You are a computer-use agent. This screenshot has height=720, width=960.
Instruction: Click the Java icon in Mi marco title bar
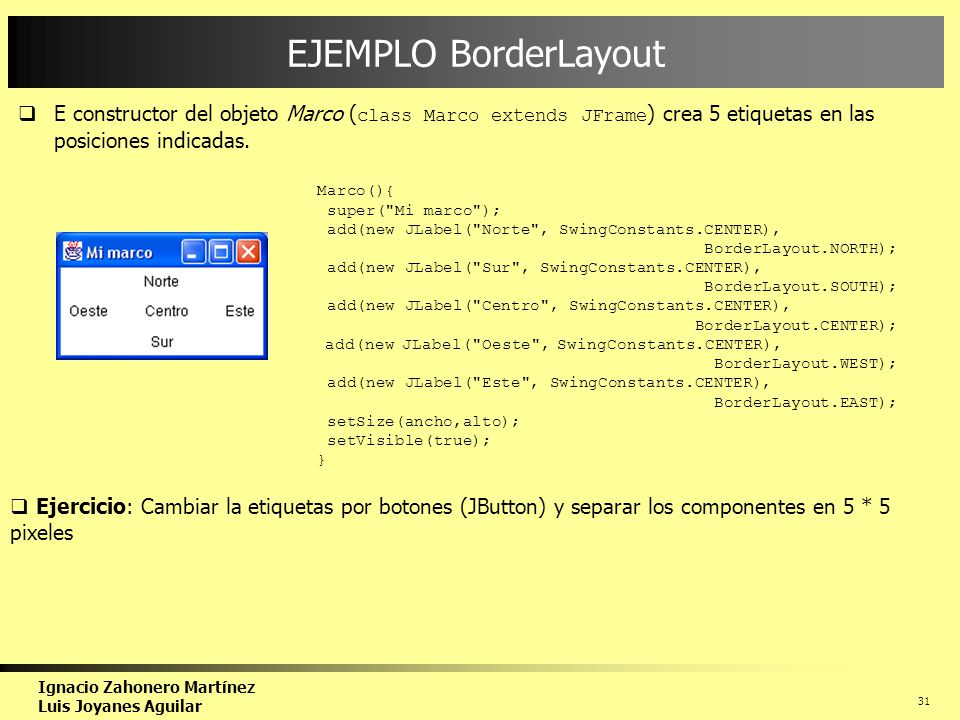[72, 251]
